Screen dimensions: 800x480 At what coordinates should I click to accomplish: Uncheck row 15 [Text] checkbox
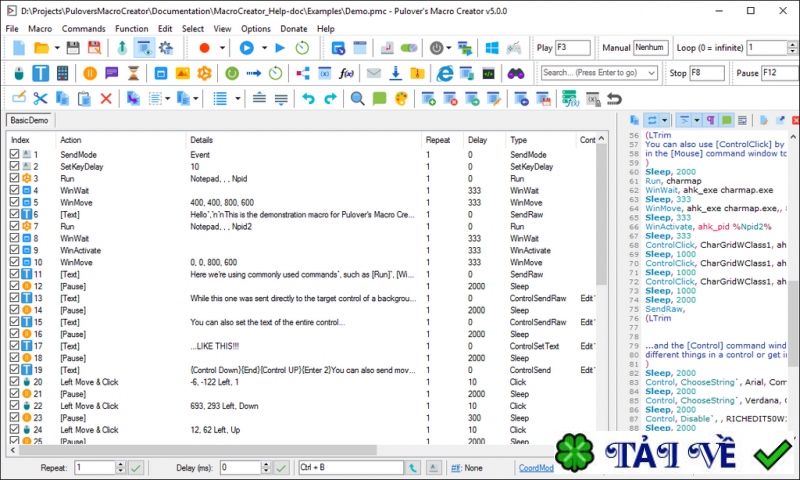14,322
